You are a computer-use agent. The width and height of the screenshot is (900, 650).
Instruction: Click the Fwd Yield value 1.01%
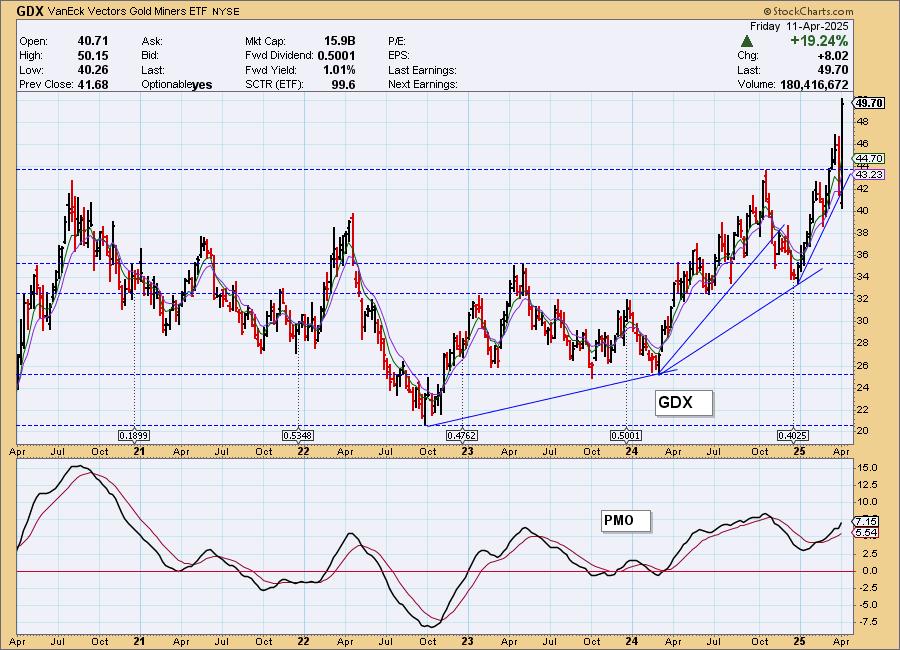[x=339, y=70]
